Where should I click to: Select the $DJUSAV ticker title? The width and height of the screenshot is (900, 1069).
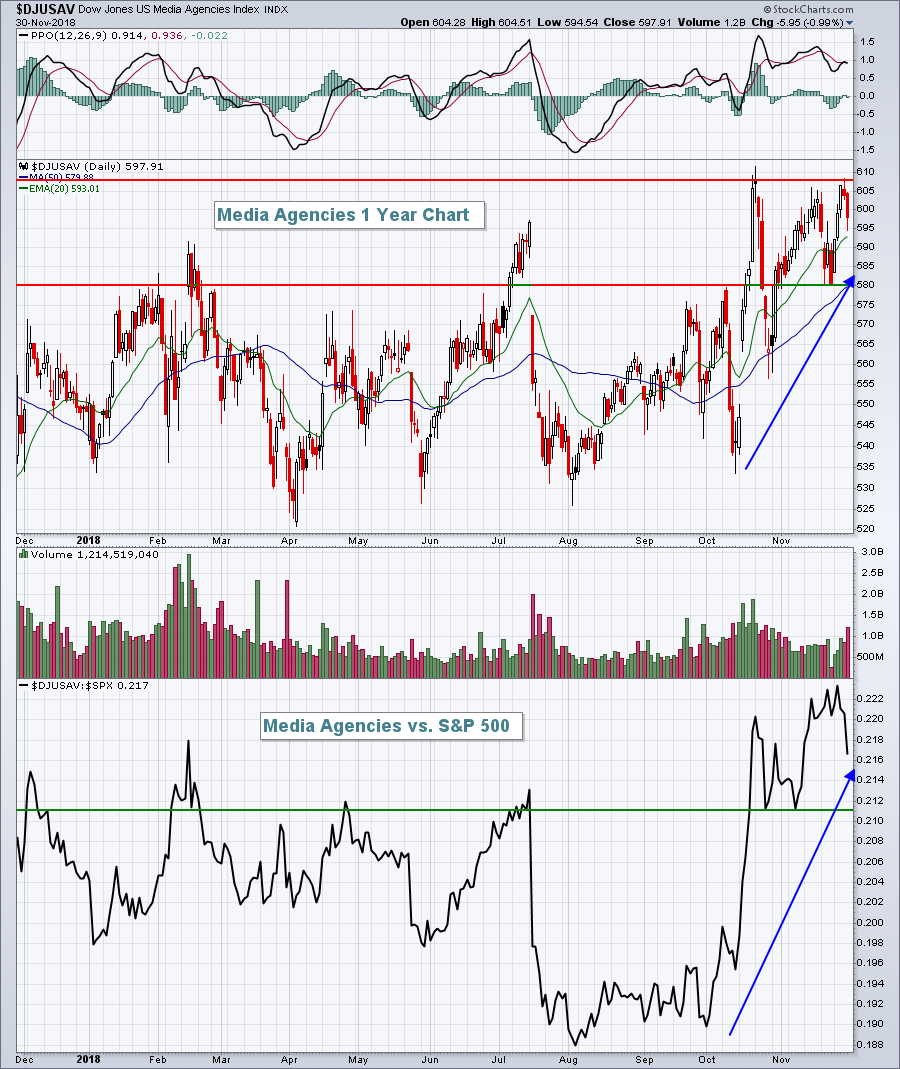point(45,10)
